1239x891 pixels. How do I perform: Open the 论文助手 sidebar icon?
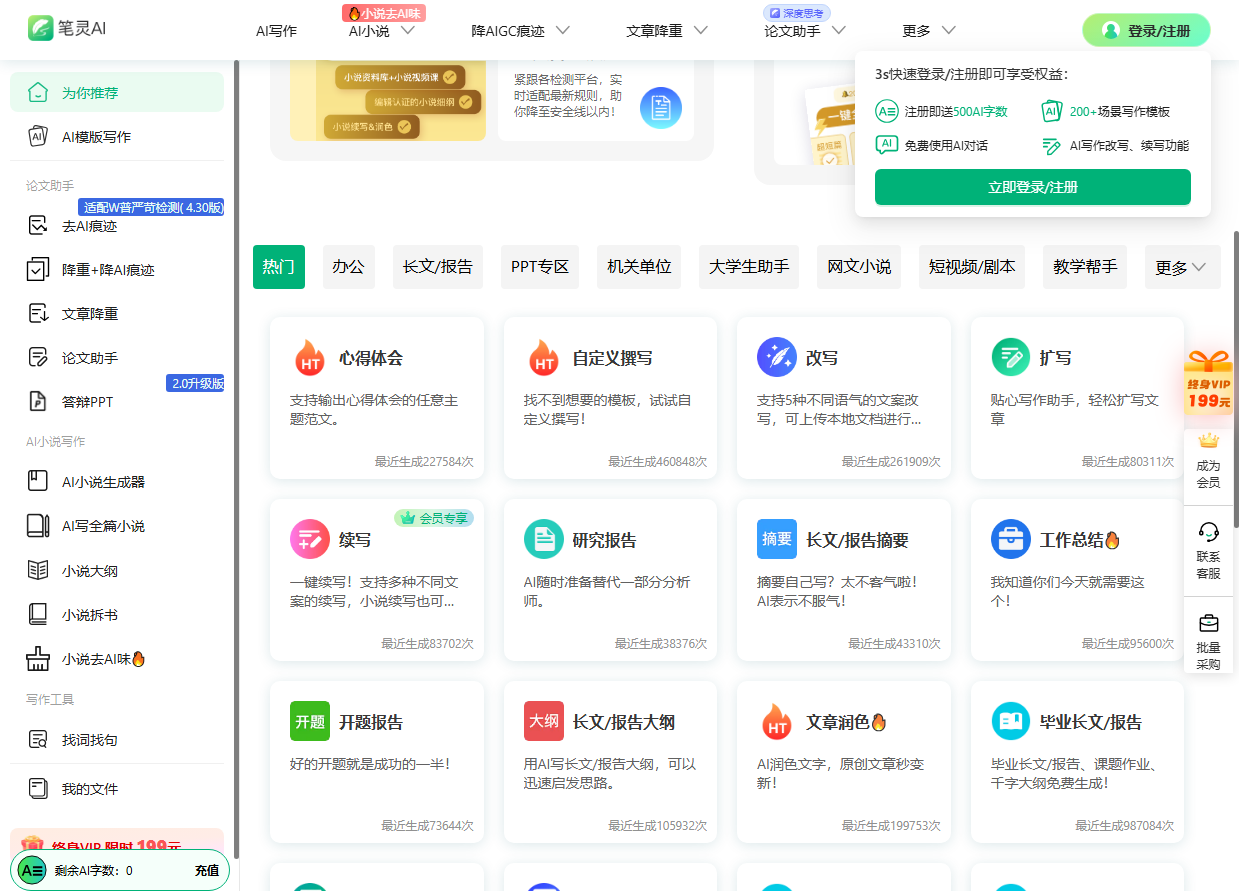[x=38, y=358]
